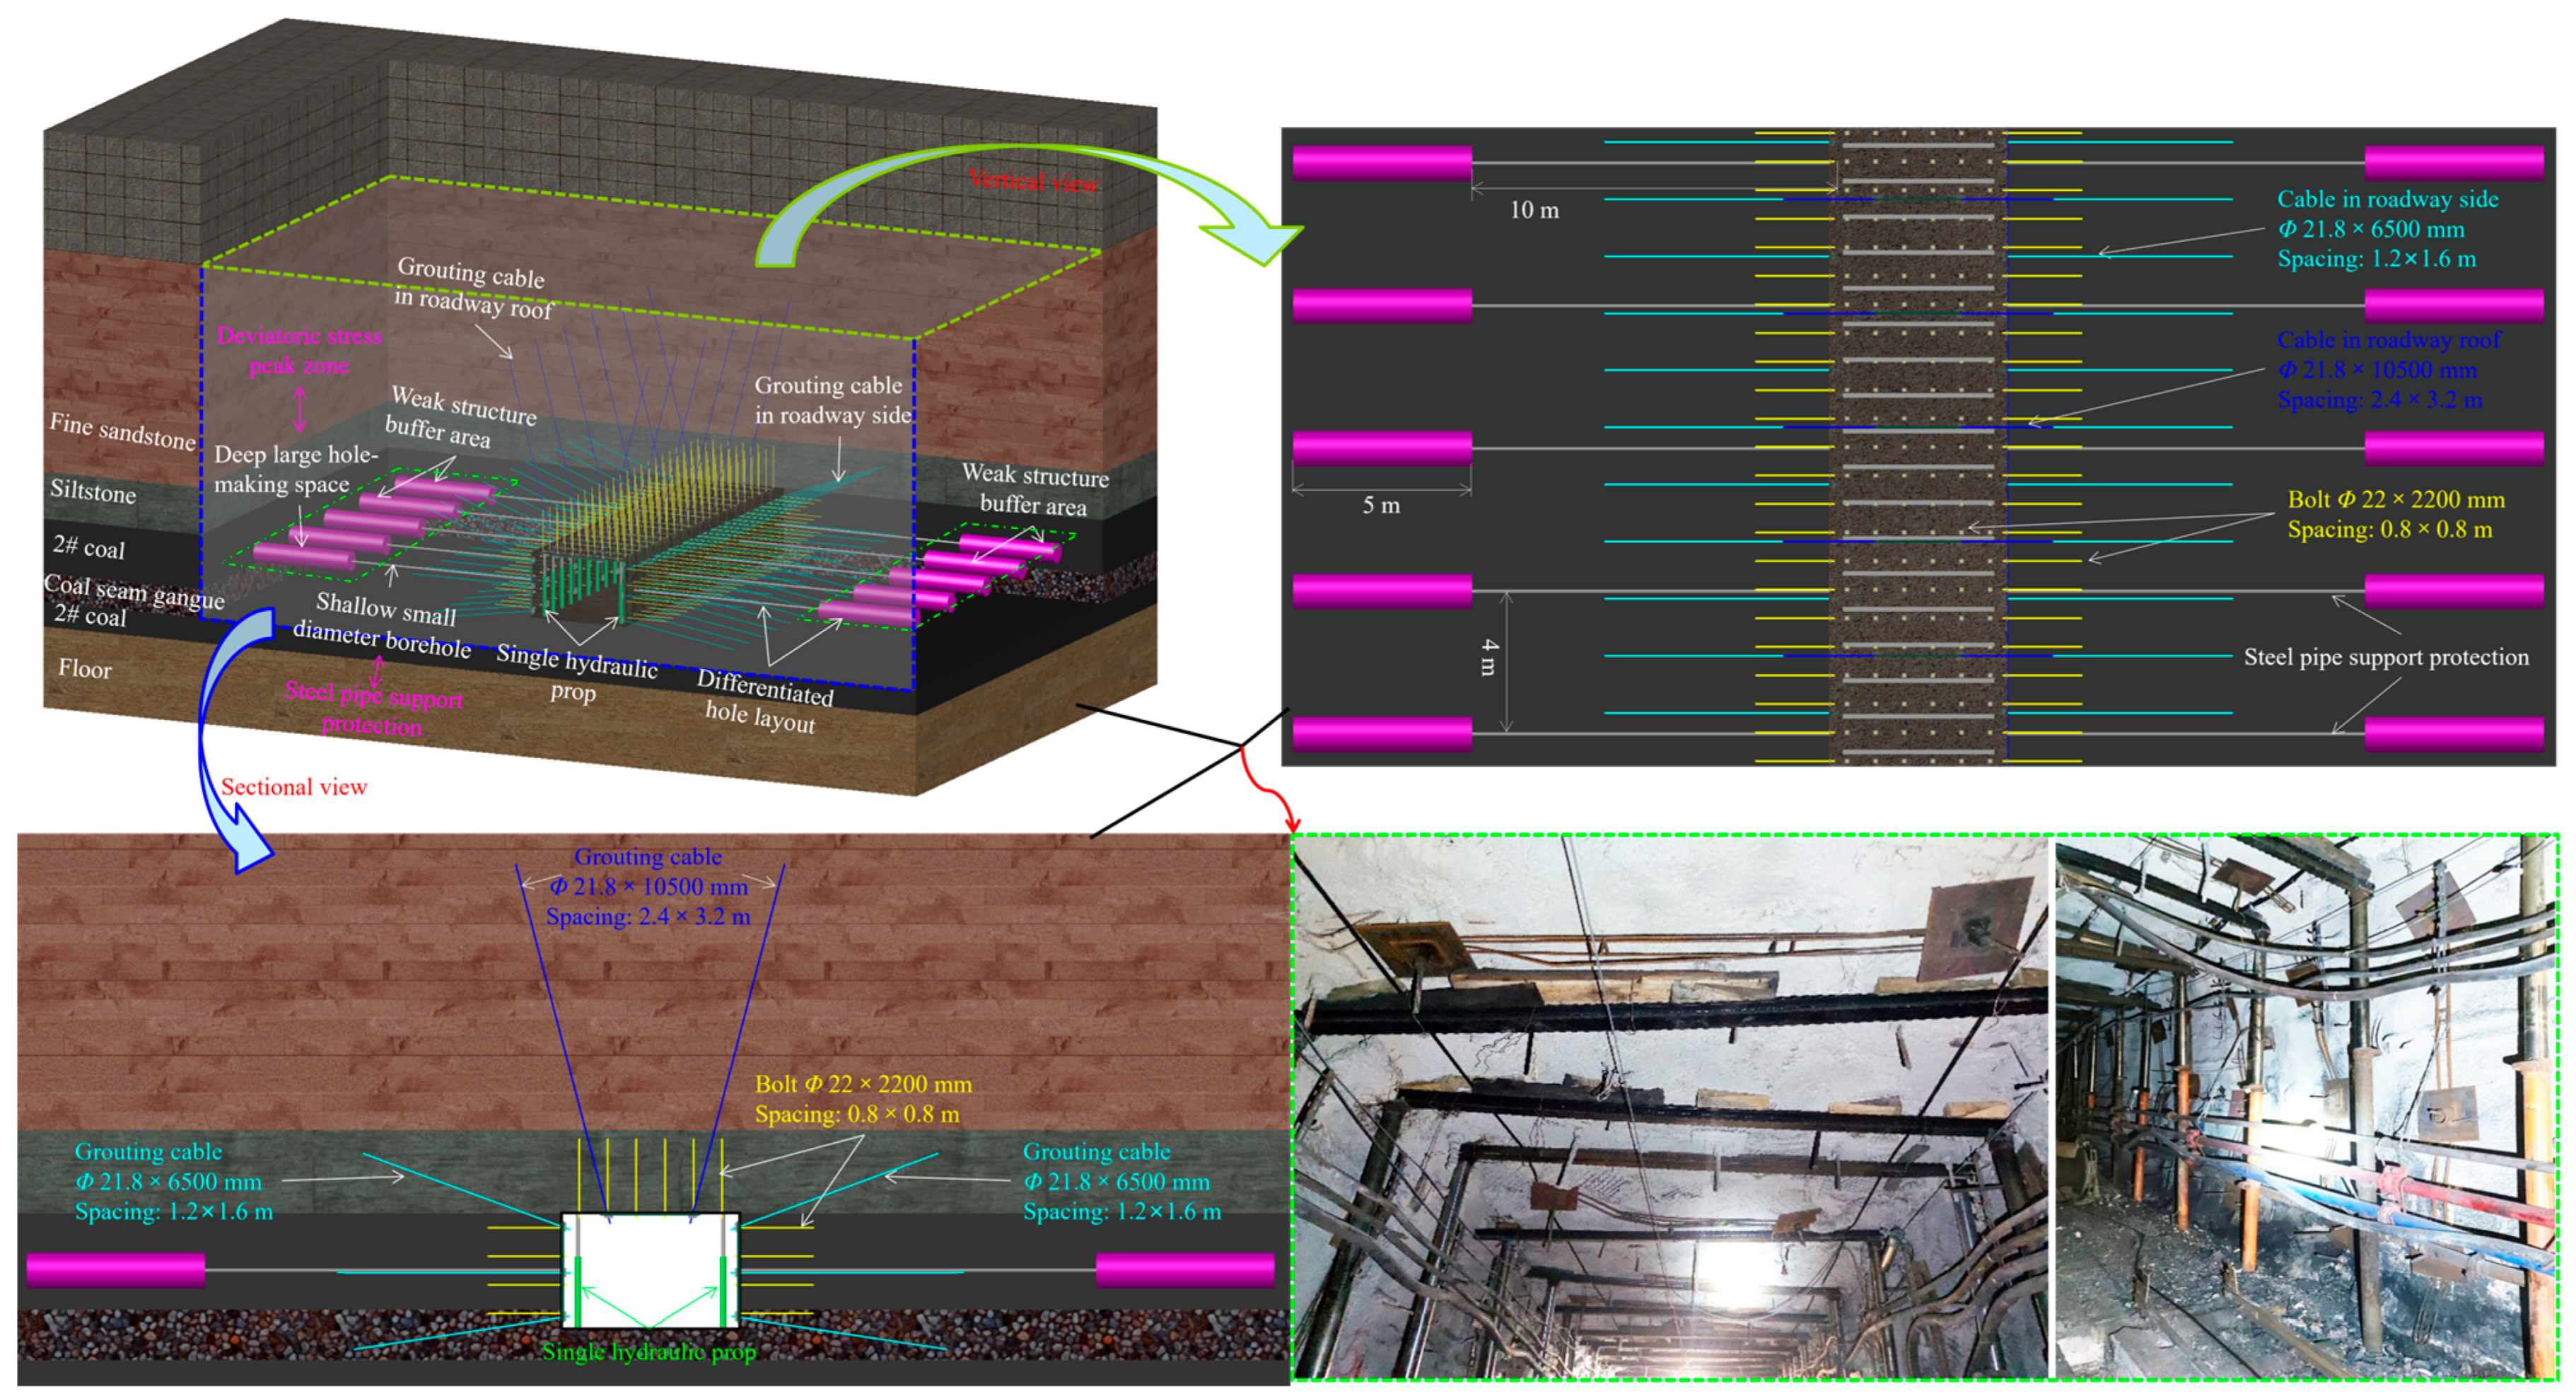Click the top-left magenta steel pipe in plan view

[1382, 163]
